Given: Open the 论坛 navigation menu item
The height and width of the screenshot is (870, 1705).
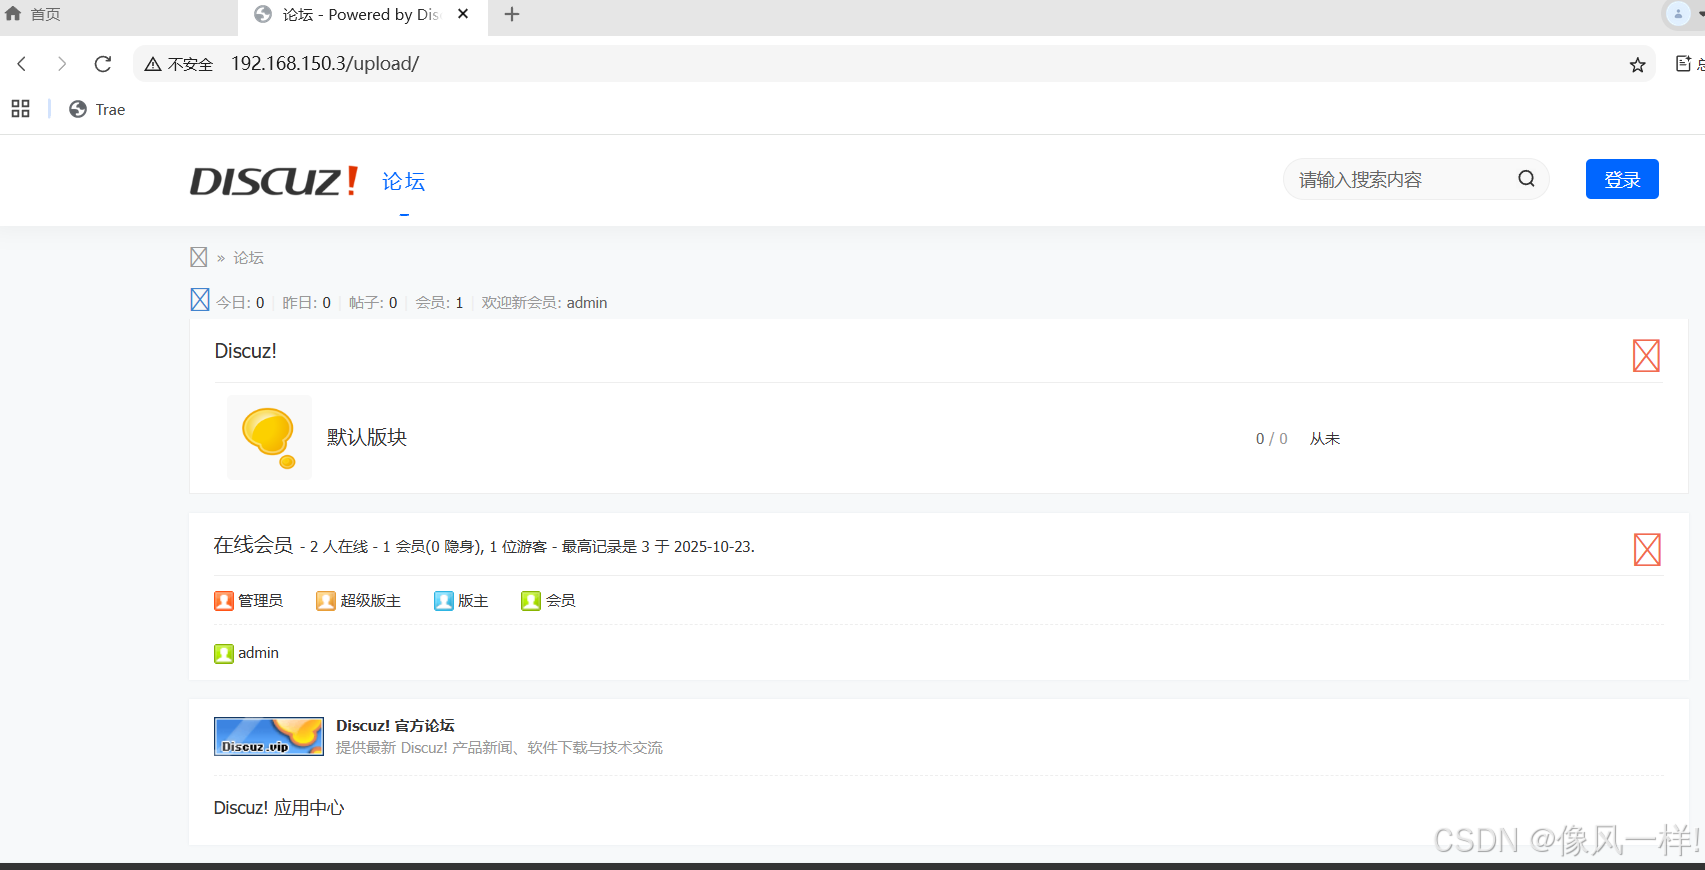Looking at the screenshot, I should click(404, 181).
